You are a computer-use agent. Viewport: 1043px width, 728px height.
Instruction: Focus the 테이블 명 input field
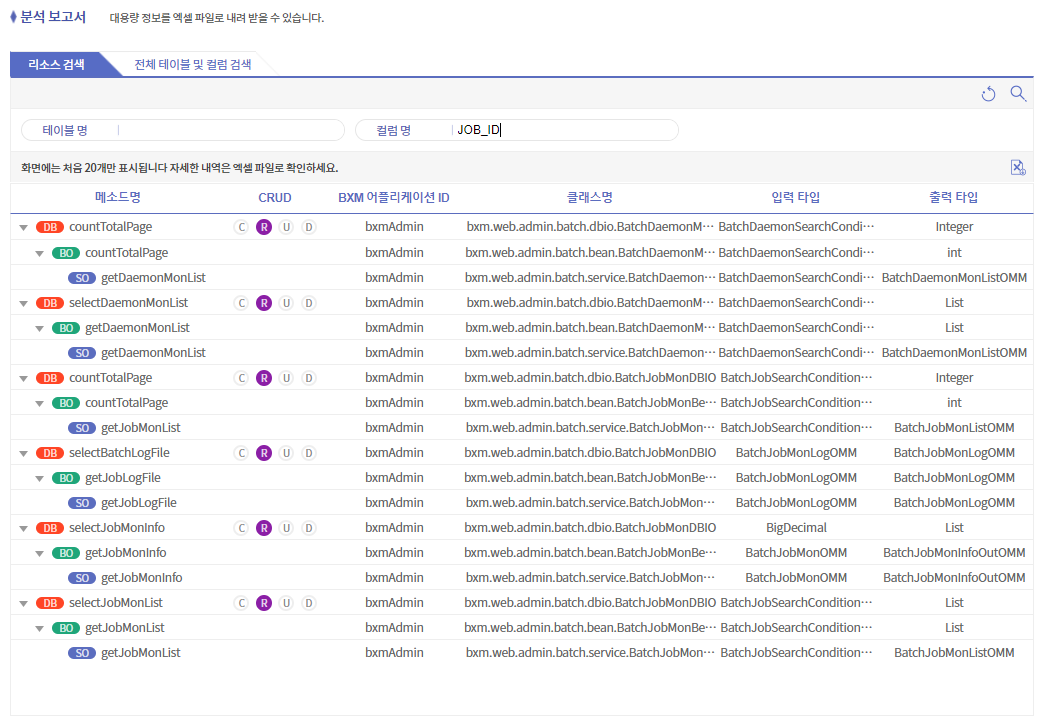[183, 130]
